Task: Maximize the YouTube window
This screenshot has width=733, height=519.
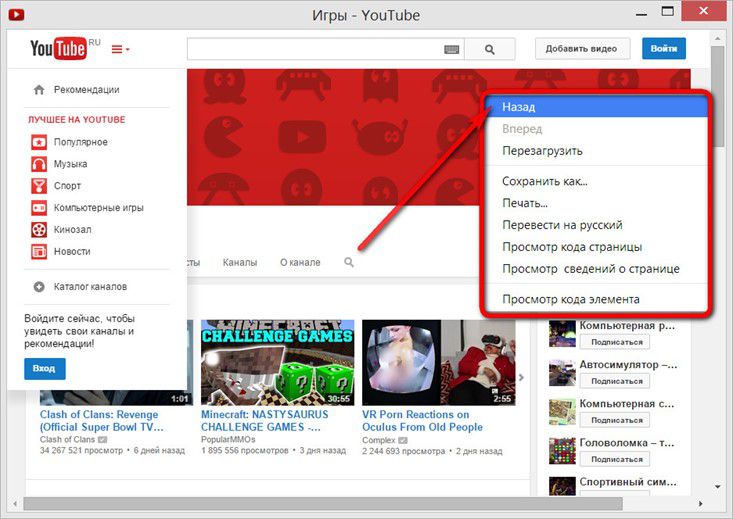Action: coord(668,11)
